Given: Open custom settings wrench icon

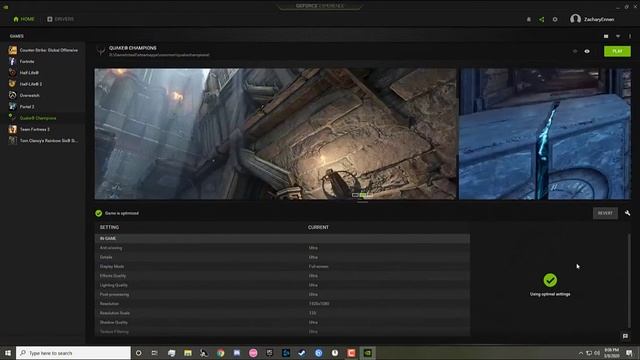Looking at the screenshot, I should click(x=627, y=213).
